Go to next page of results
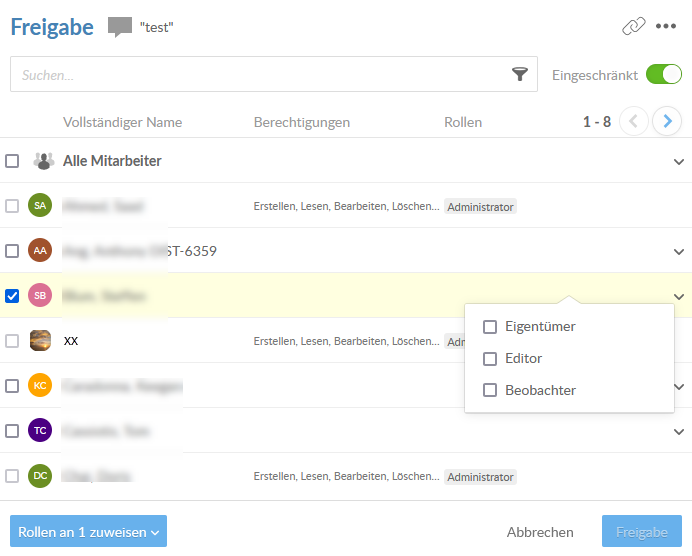692x556 pixels. click(x=667, y=121)
